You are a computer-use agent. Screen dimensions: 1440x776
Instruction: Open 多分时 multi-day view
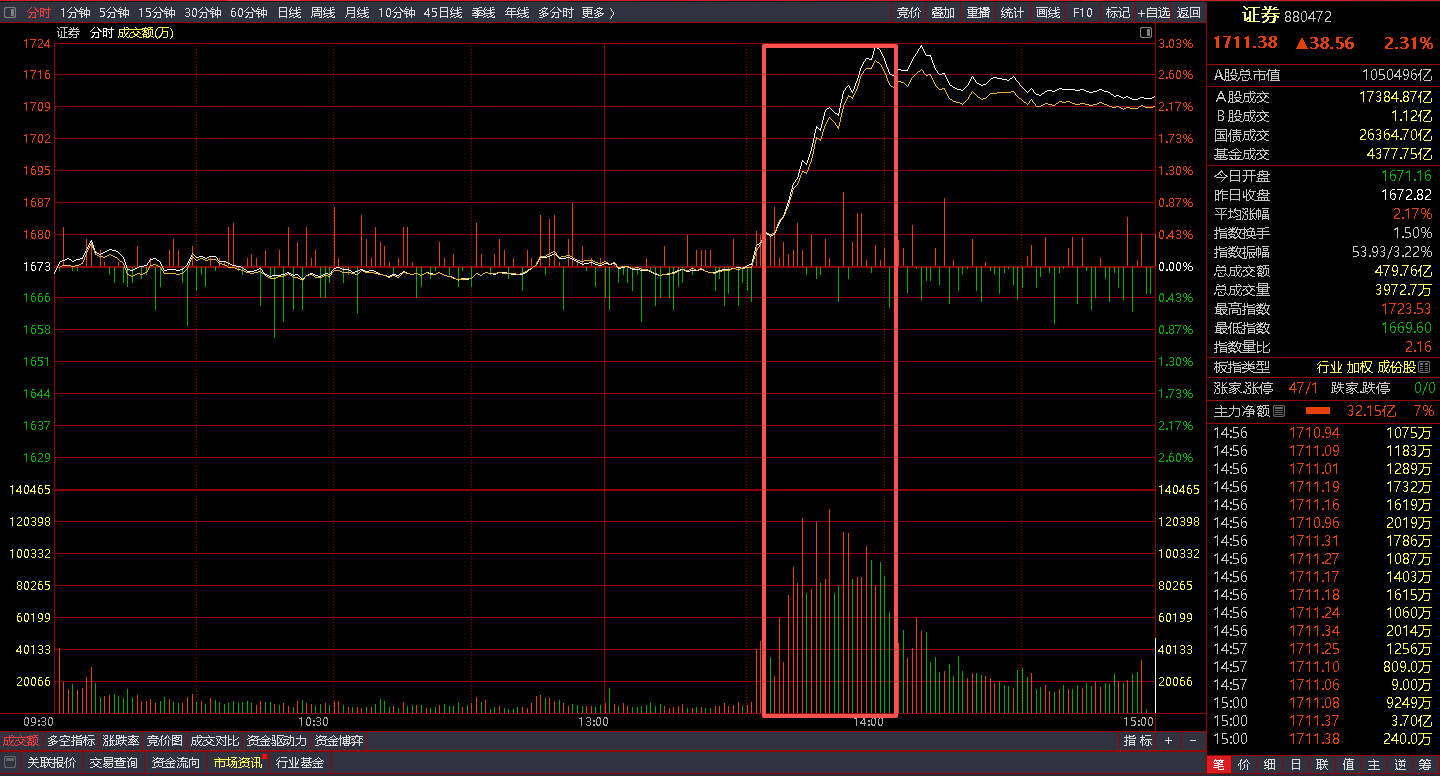coord(556,13)
